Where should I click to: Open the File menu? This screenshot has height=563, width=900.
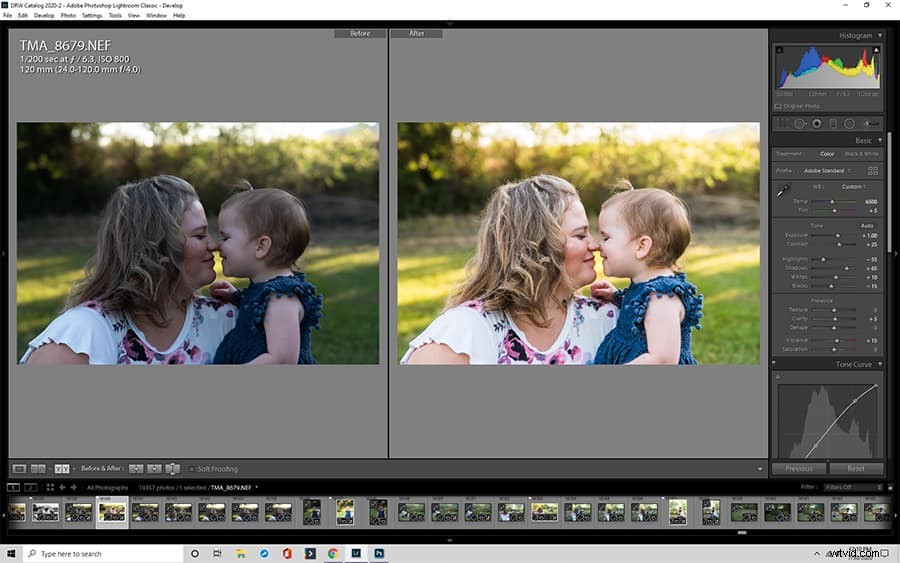click(x=7, y=15)
